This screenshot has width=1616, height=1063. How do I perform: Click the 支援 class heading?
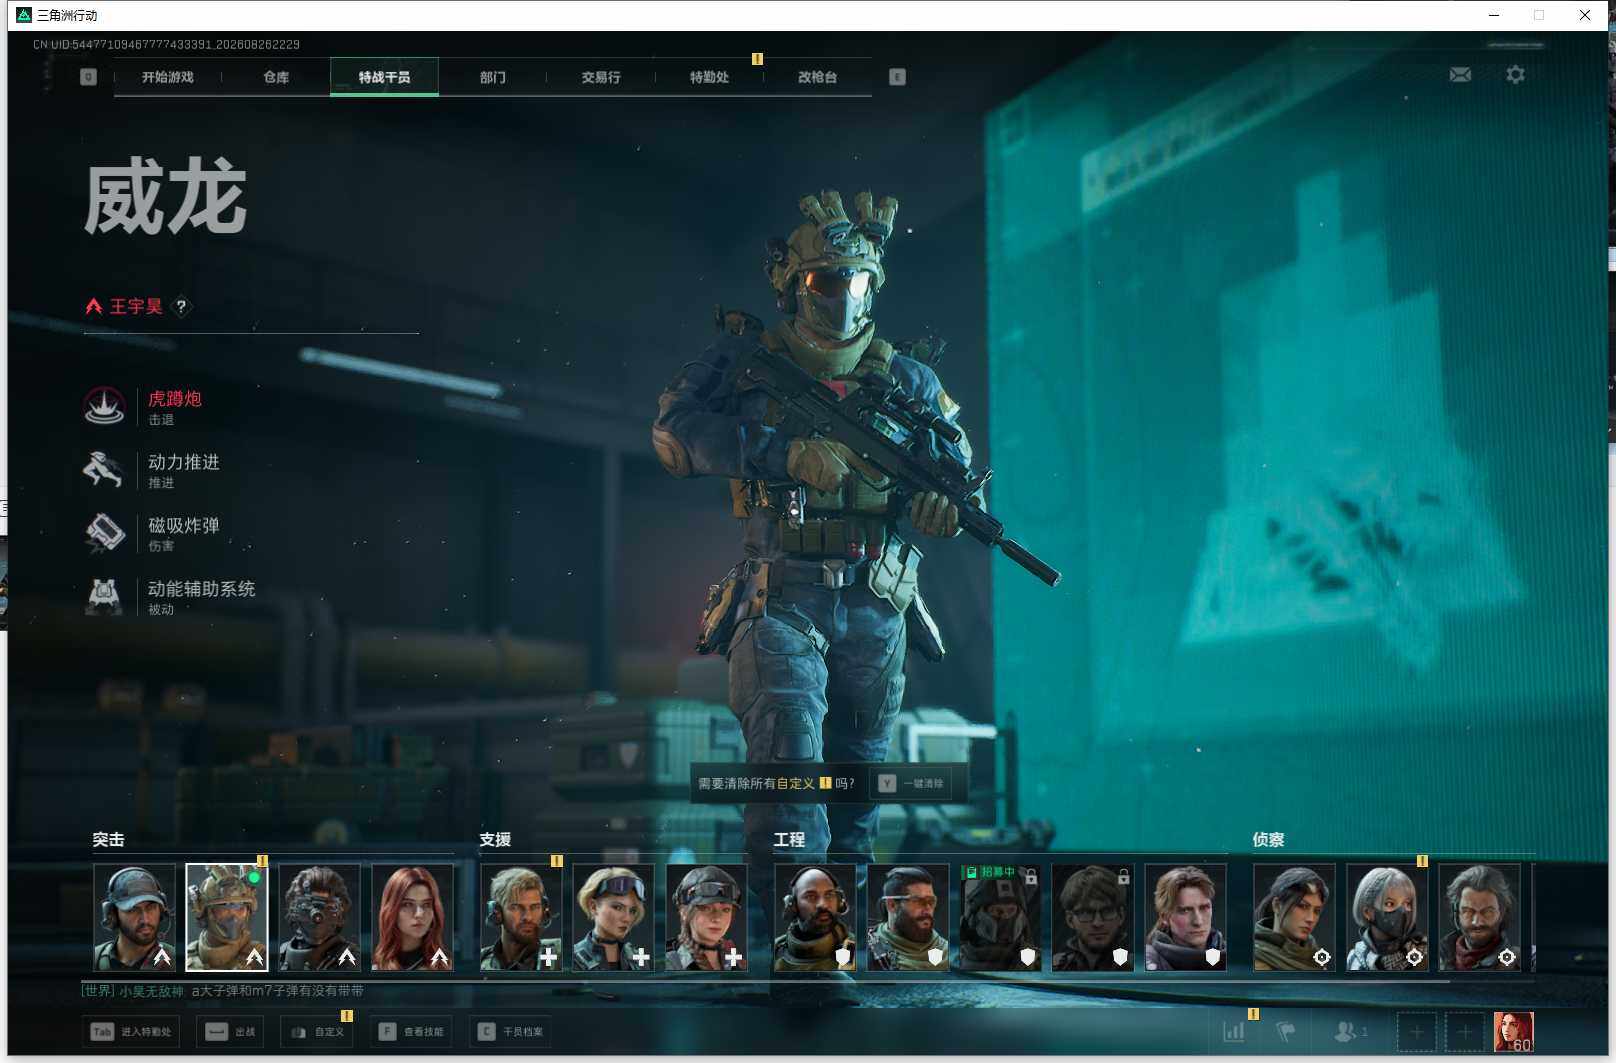click(x=495, y=840)
